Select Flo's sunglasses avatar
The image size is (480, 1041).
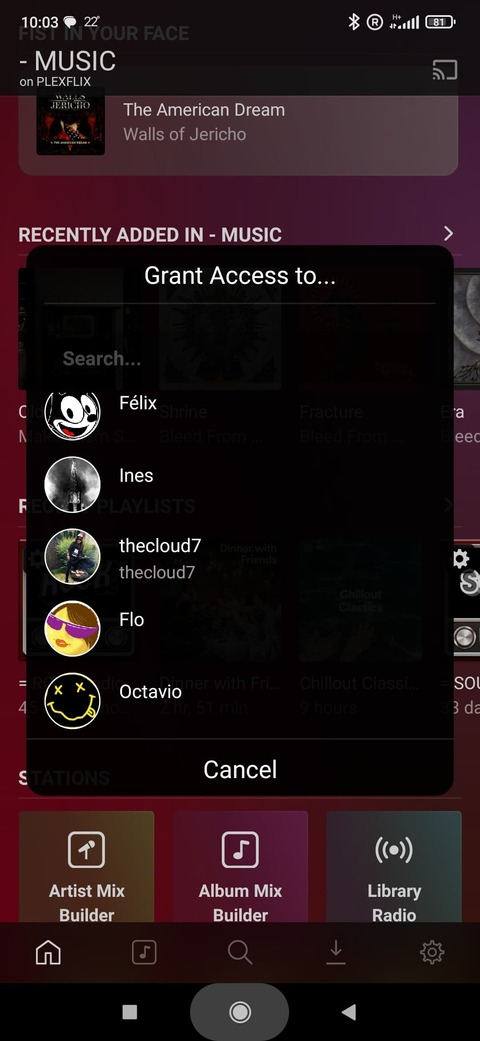pyautogui.click(x=72, y=628)
